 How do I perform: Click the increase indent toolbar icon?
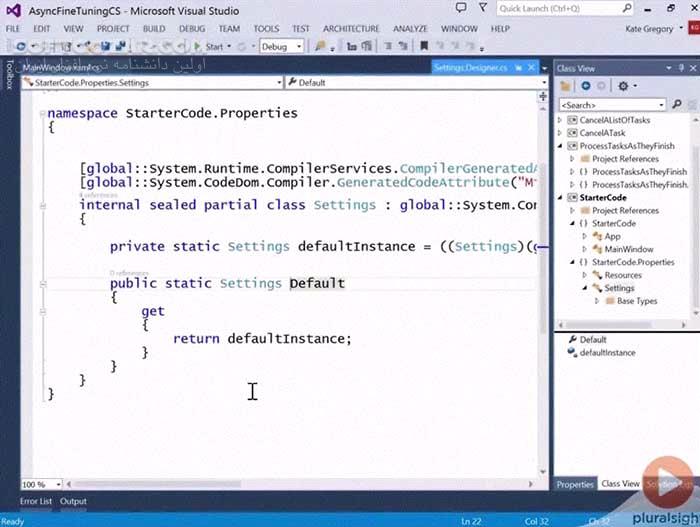403,46
